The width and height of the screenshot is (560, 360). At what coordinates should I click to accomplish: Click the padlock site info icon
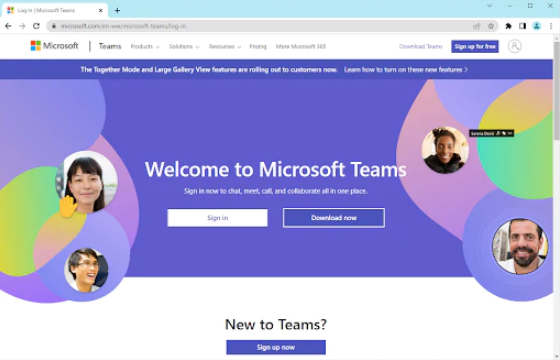point(54,26)
